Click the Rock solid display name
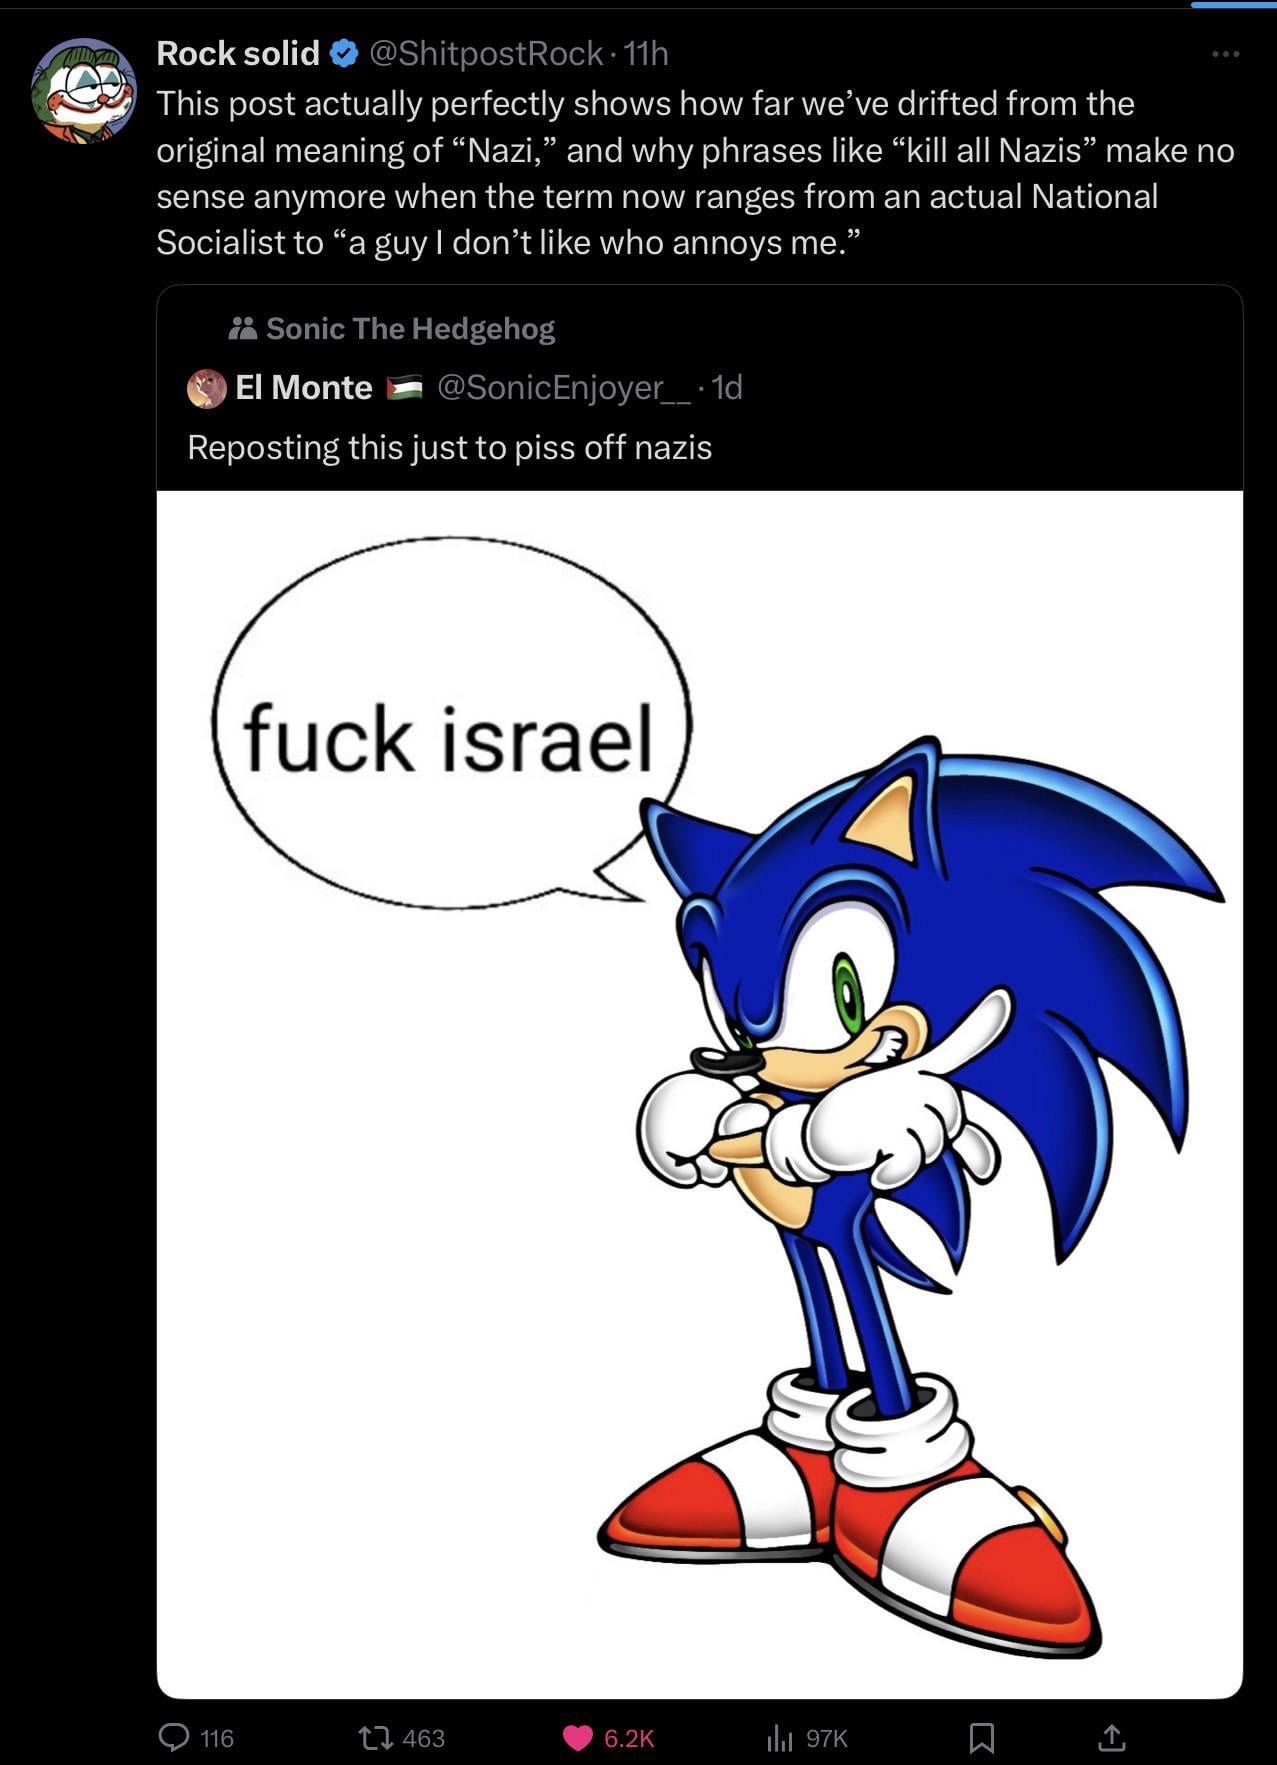 pos(238,54)
